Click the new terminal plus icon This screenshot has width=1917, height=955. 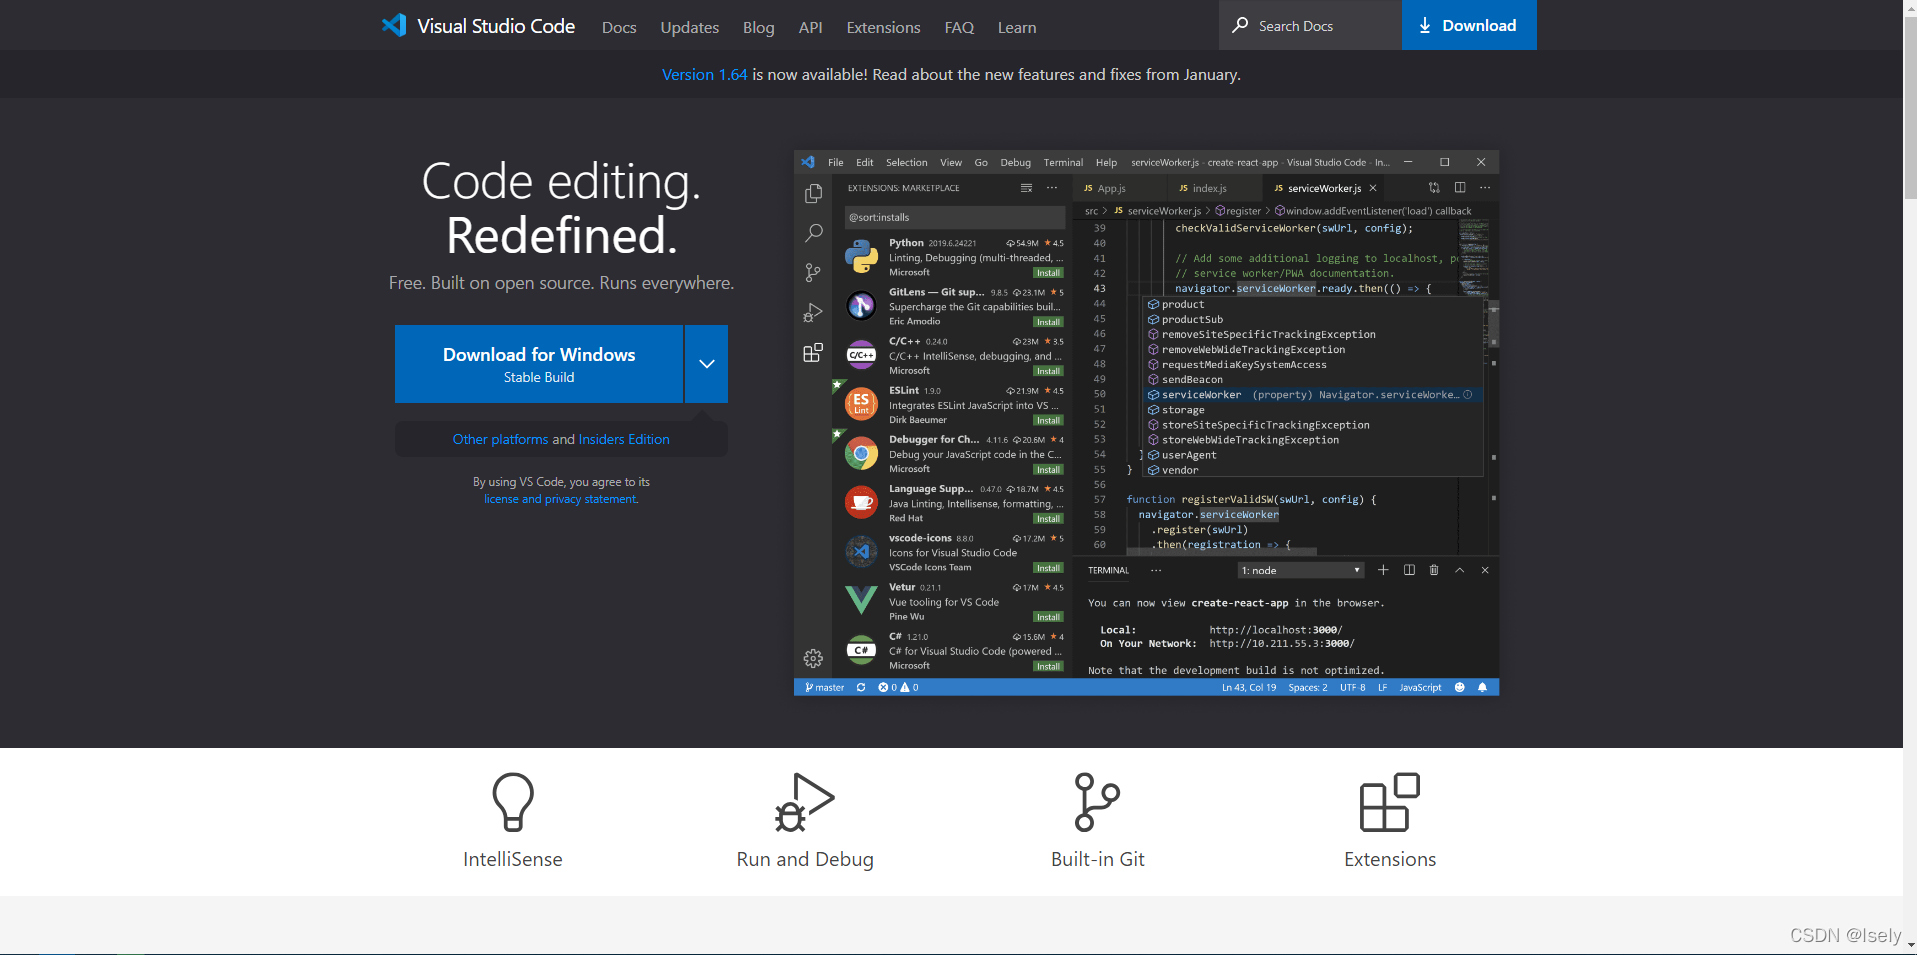(1383, 570)
